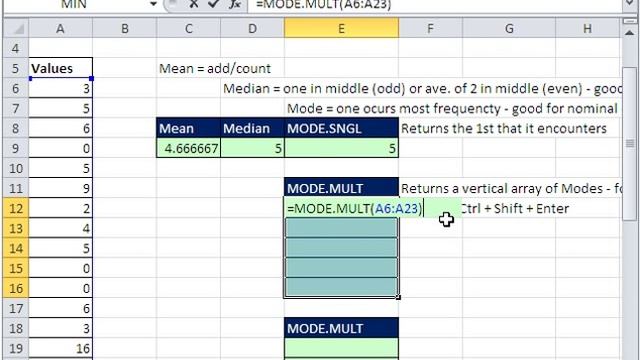This screenshot has width=640, height=360.
Task: Select row 19 header
Action: 16,348
